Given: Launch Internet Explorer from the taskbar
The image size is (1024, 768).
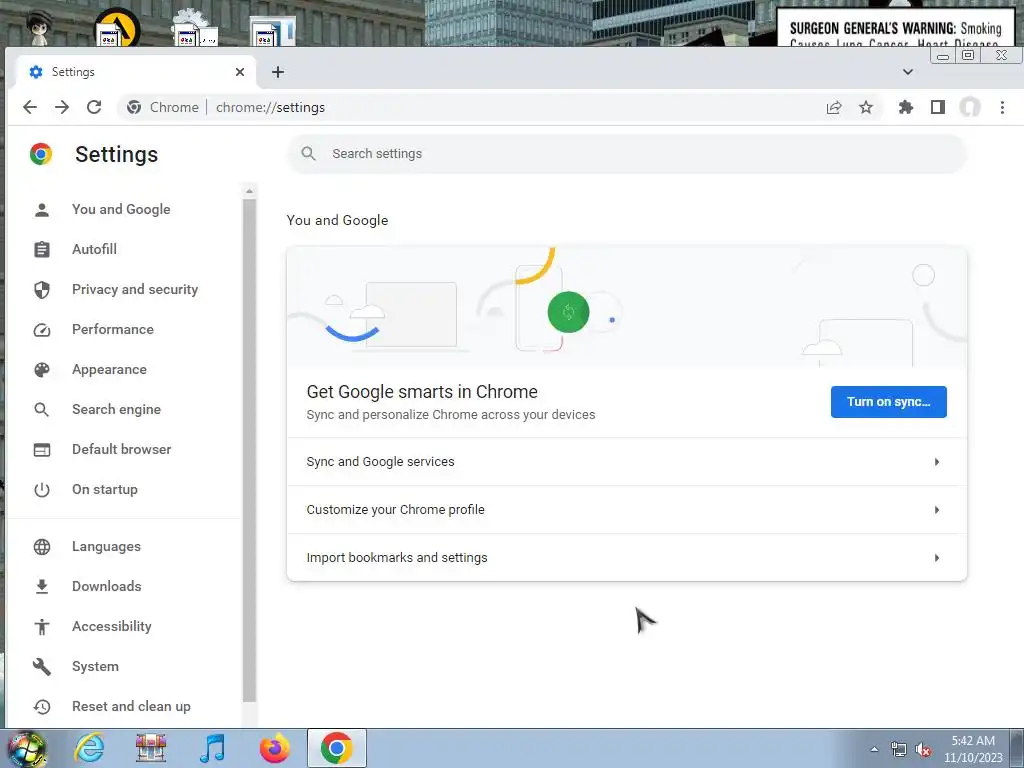Looking at the screenshot, I should [x=89, y=748].
